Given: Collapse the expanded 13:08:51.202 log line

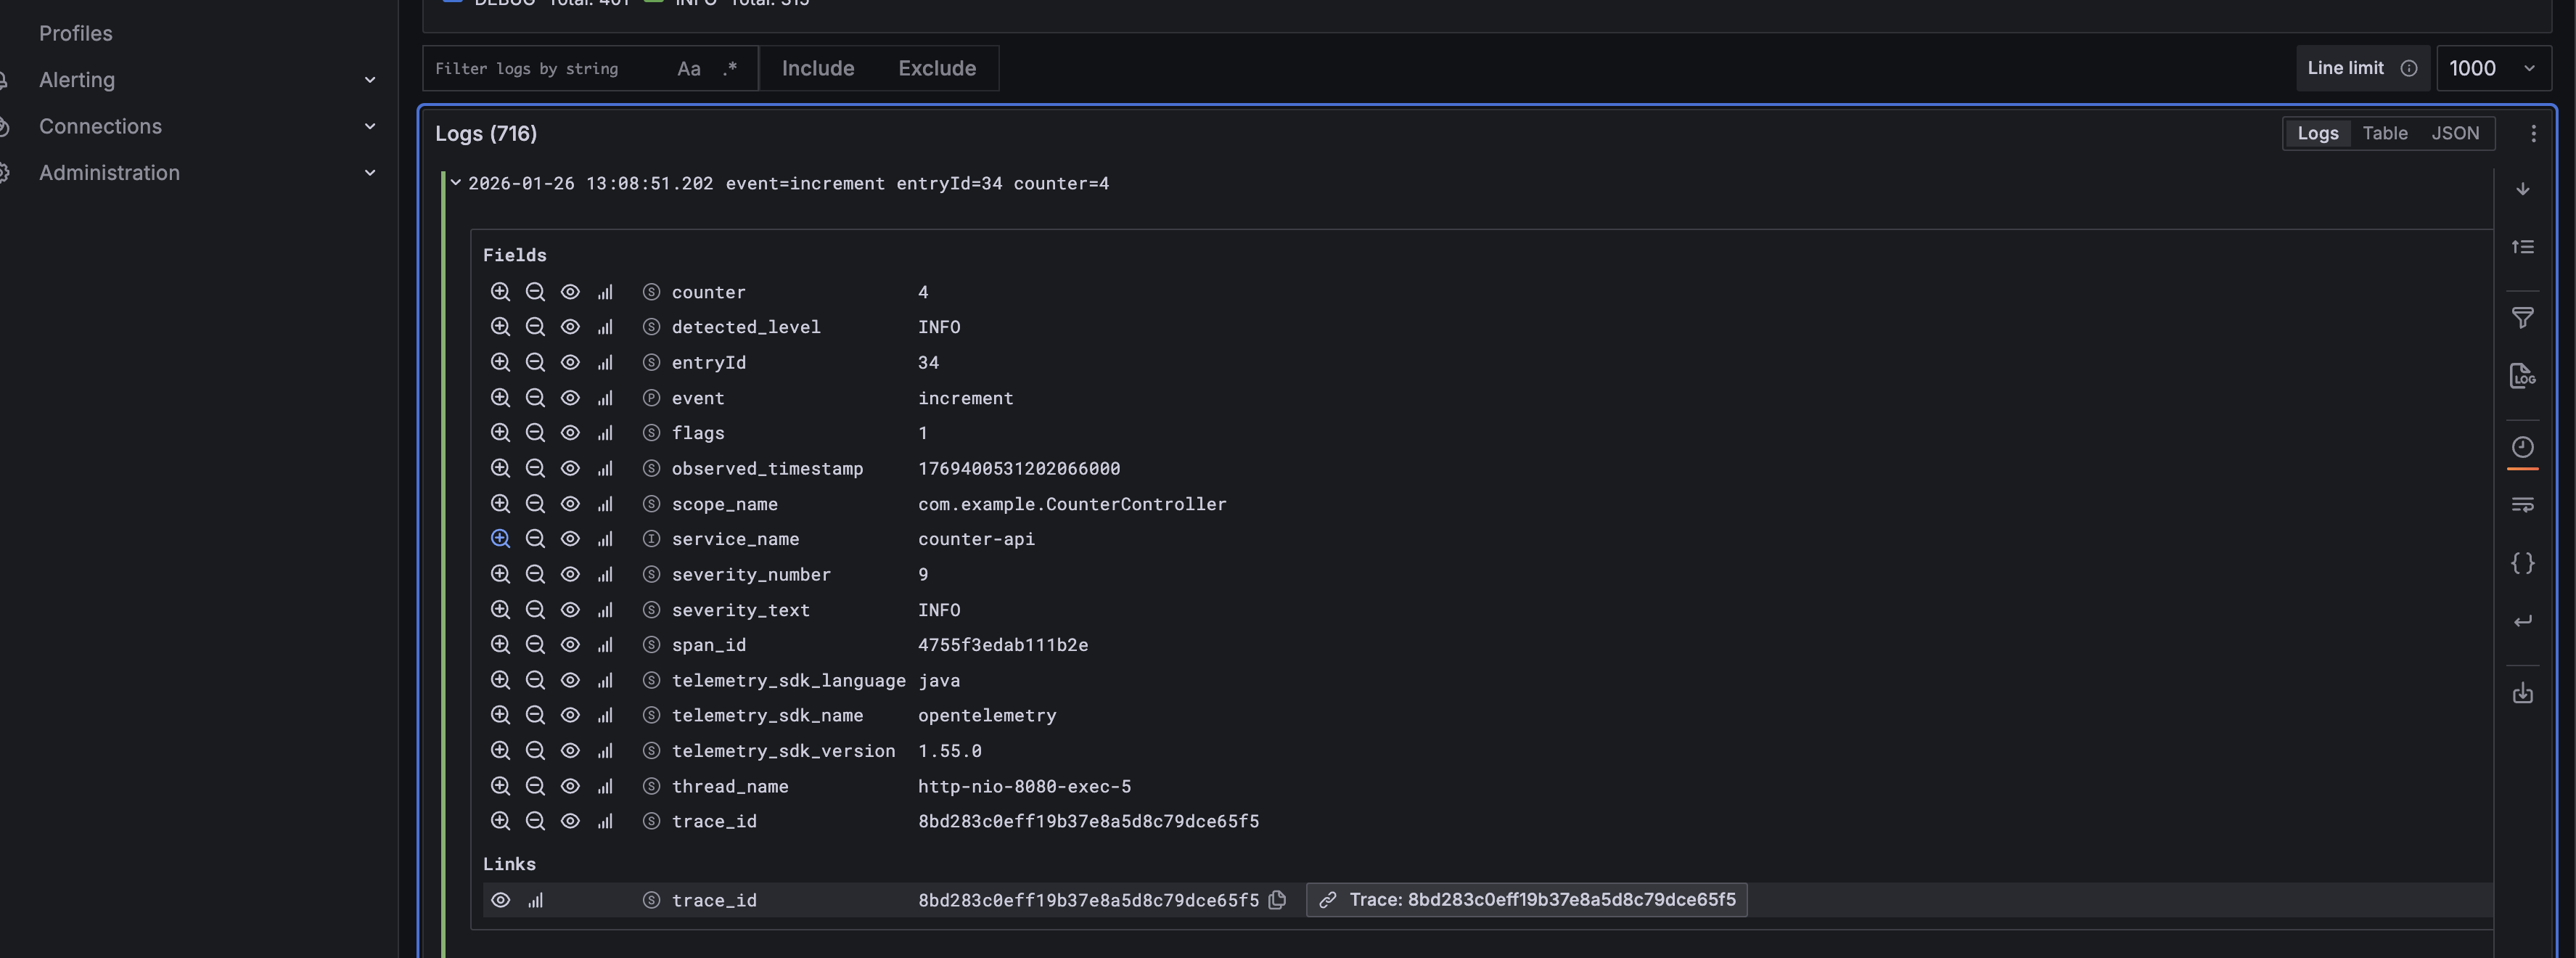Looking at the screenshot, I should (x=456, y=183).
